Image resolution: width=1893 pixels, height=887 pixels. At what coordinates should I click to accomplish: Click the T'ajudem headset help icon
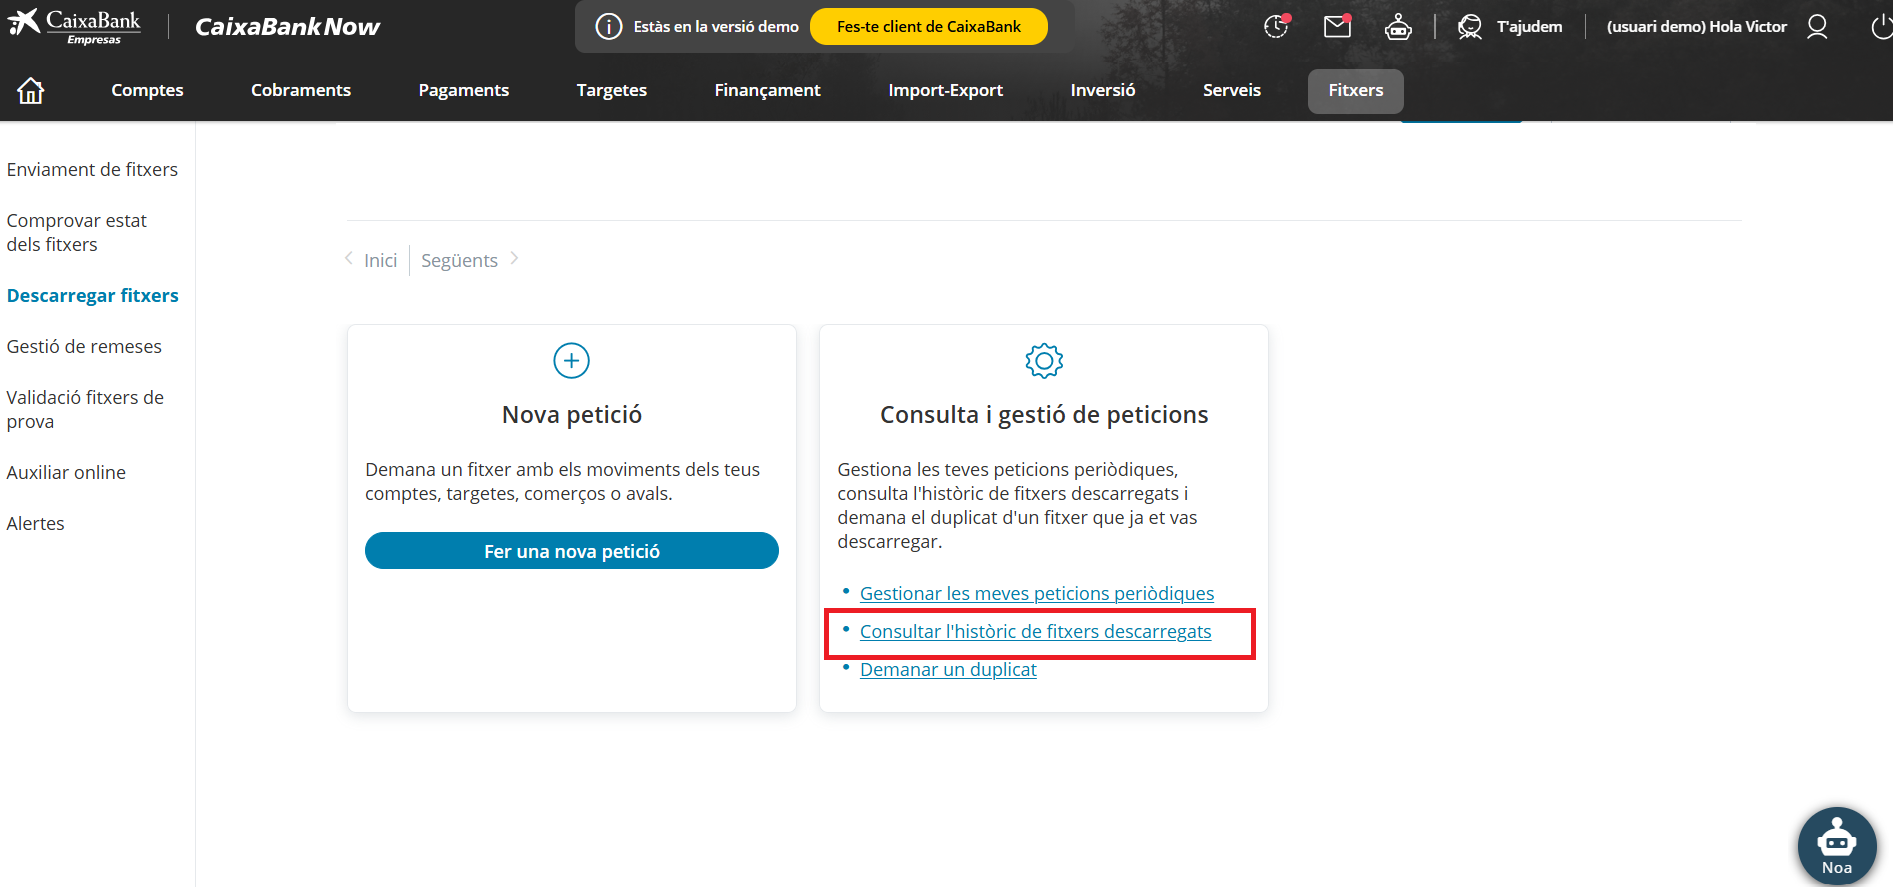click(1470, 27)
